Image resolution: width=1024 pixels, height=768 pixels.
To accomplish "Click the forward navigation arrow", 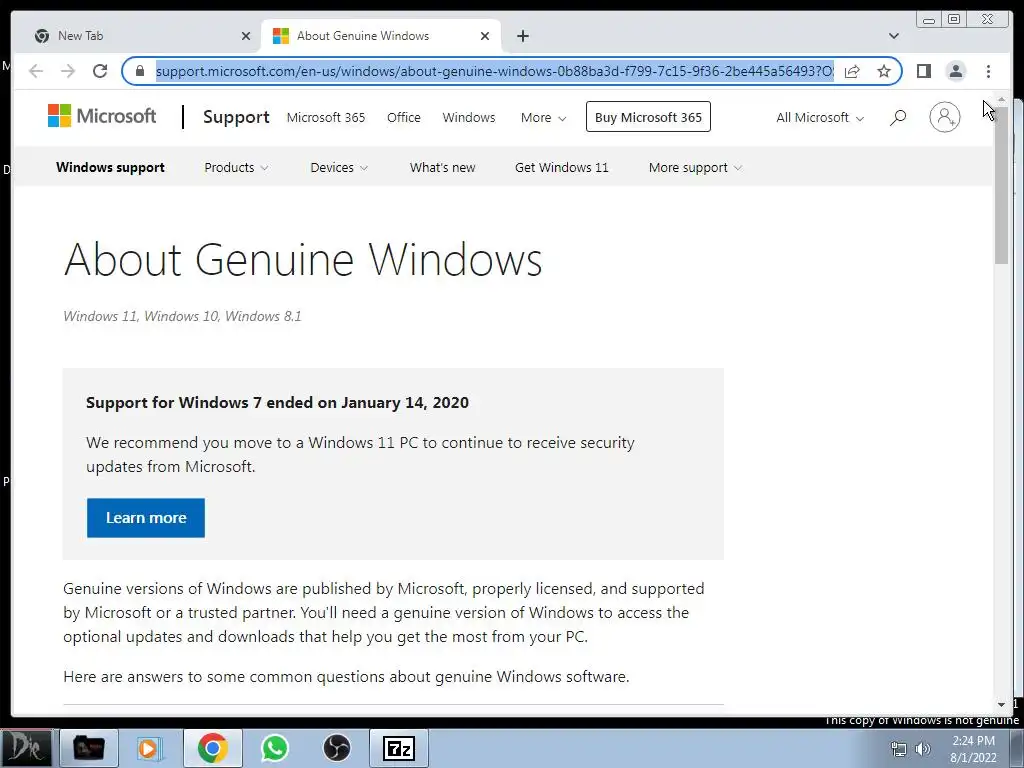I will tap(68, 71).
